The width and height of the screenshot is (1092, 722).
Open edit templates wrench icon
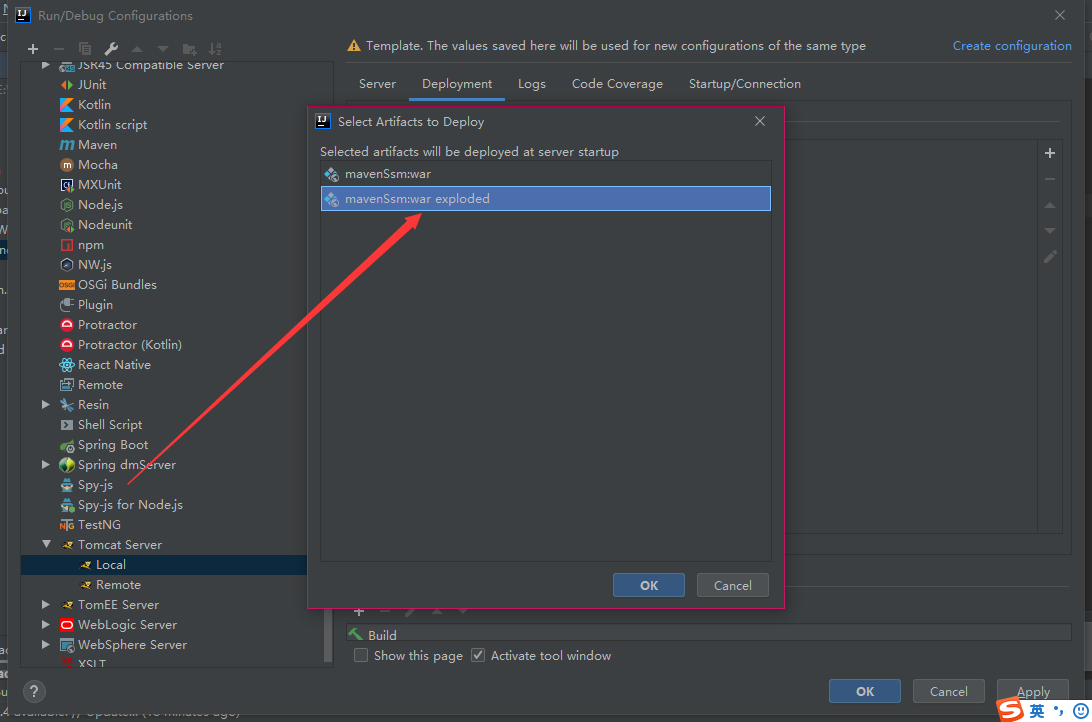click(111, 49)
